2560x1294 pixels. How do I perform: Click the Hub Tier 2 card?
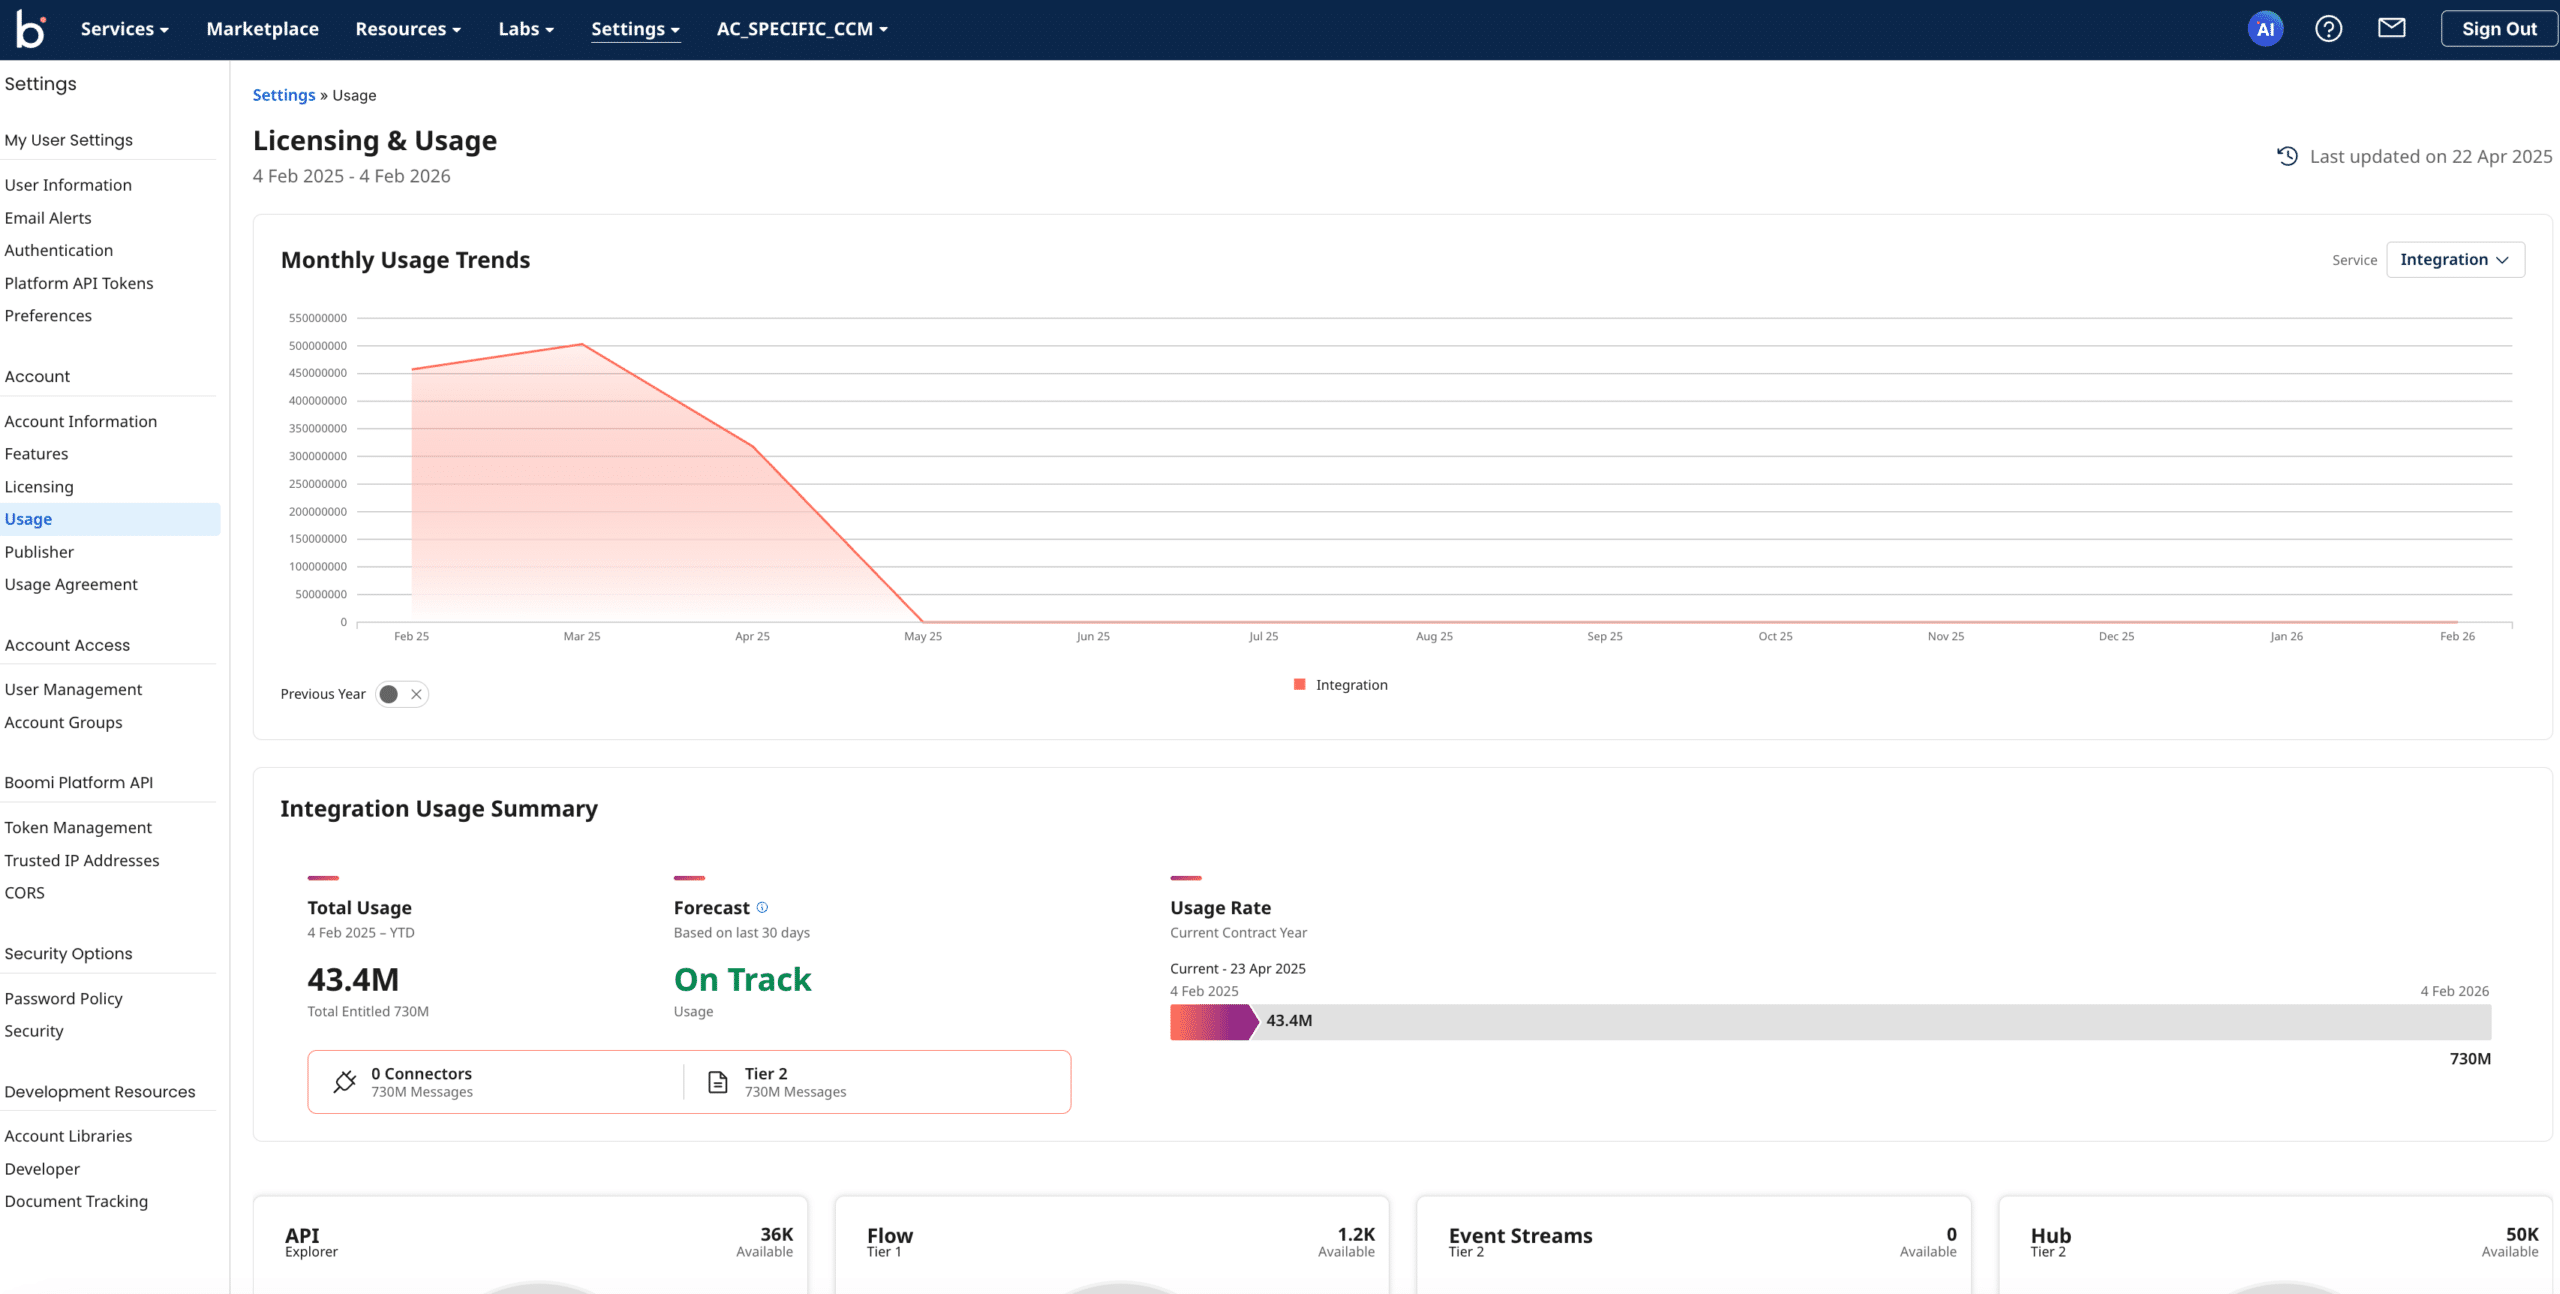2276,1245
